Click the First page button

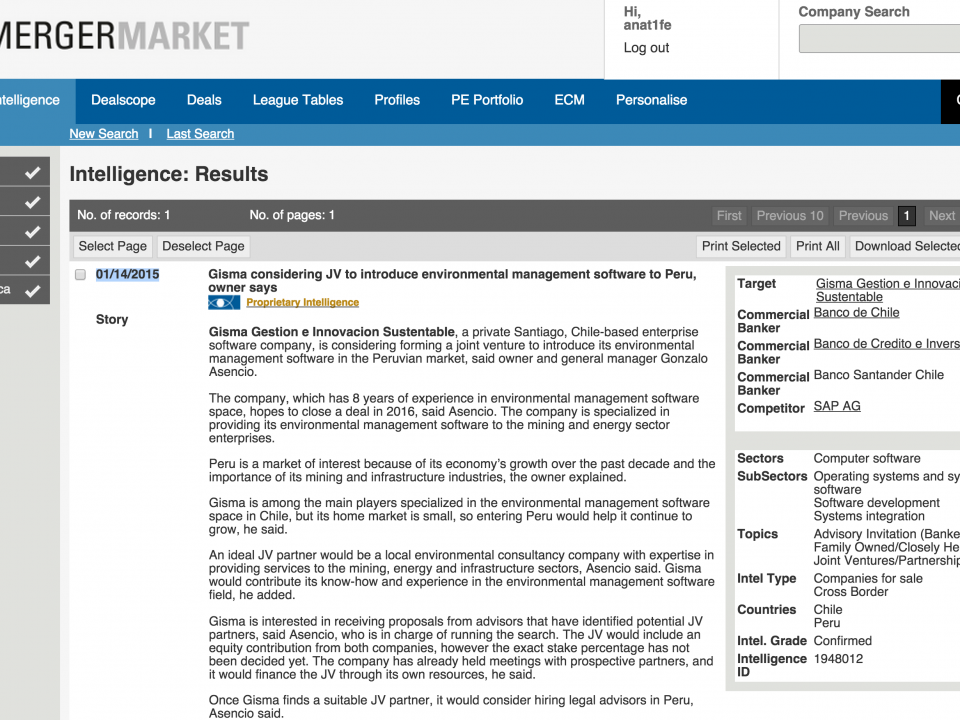coord(729,216)
